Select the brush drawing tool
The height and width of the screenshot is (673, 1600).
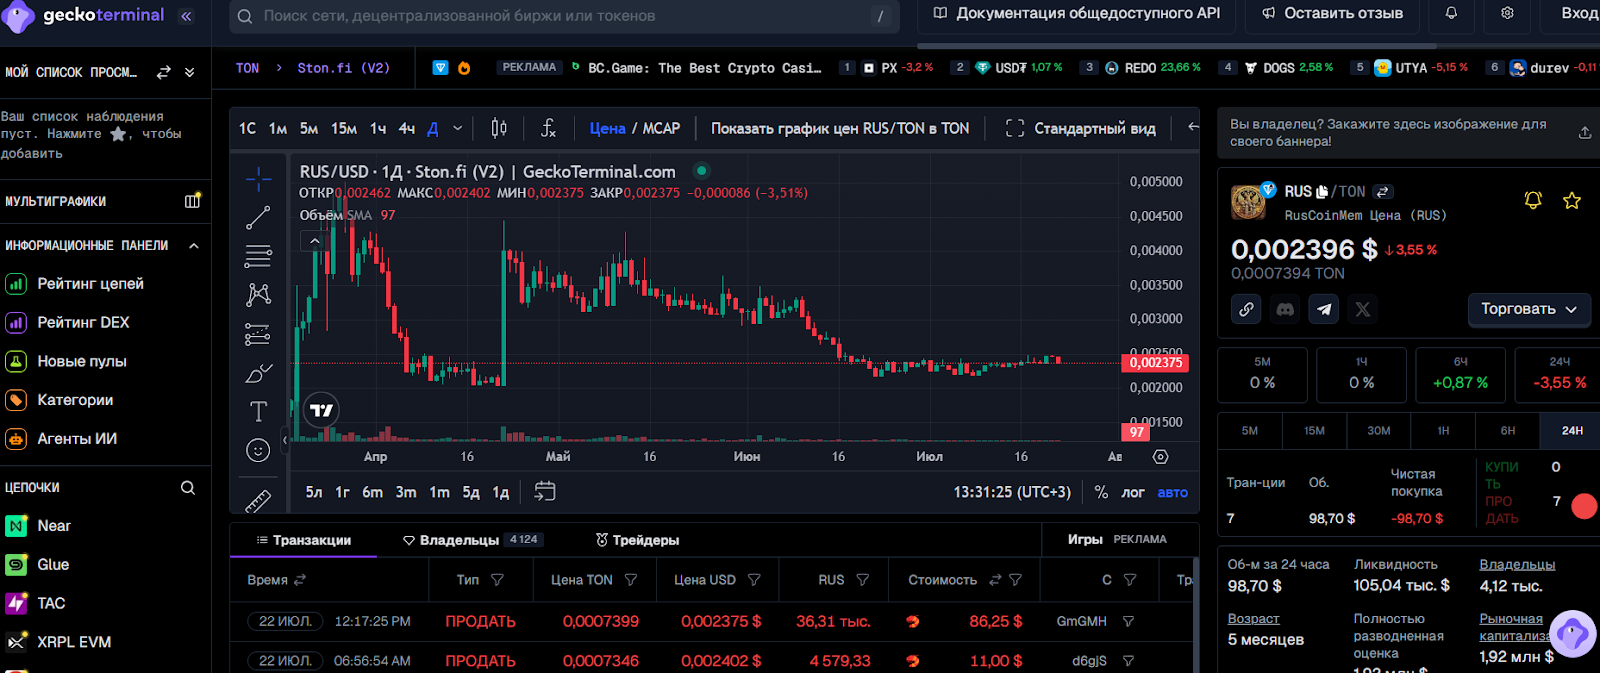[258, 373]
